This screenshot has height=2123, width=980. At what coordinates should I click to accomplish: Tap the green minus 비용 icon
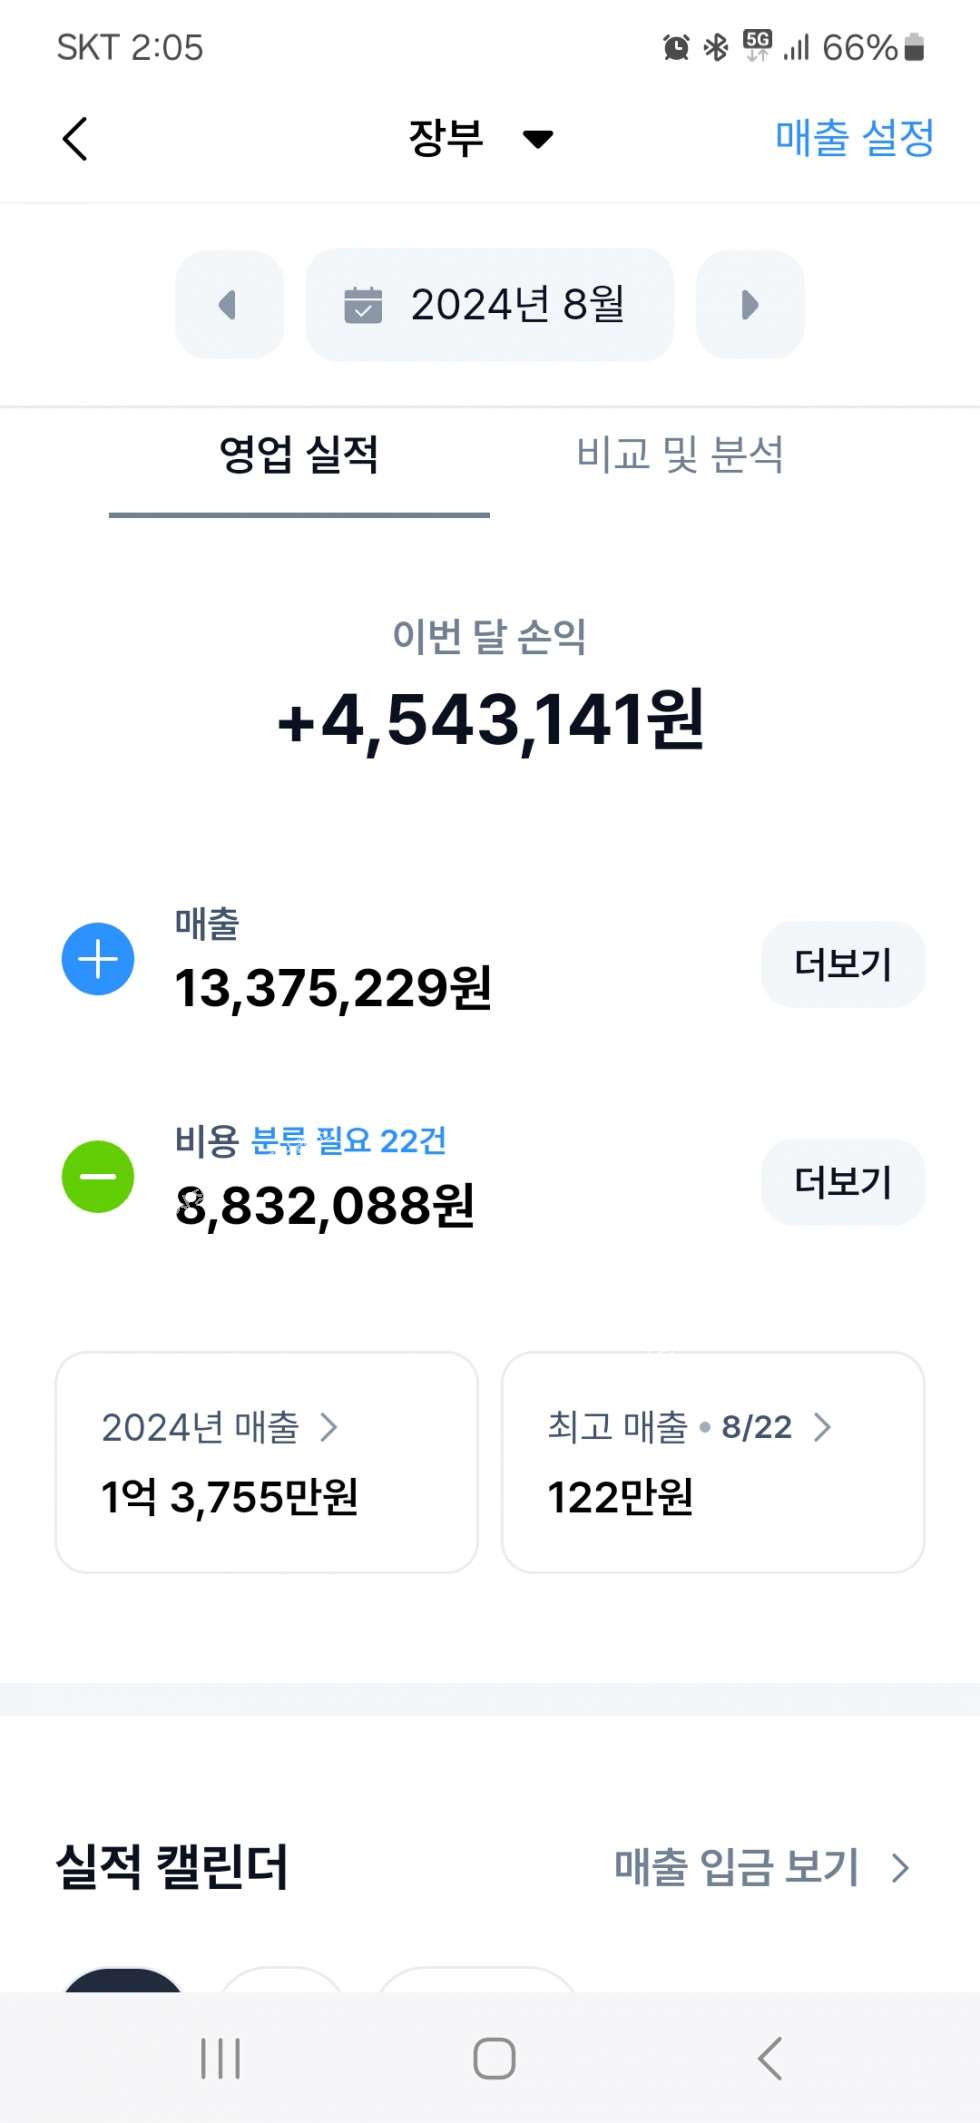[98, 1177]
